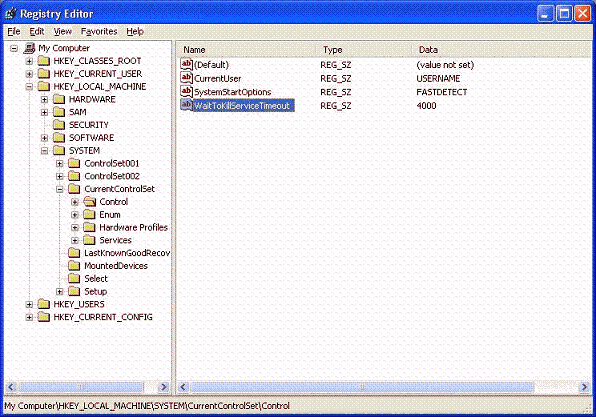Select the MountedDevices key
This screenshot has height=417, width=596.
pos(116,266)
